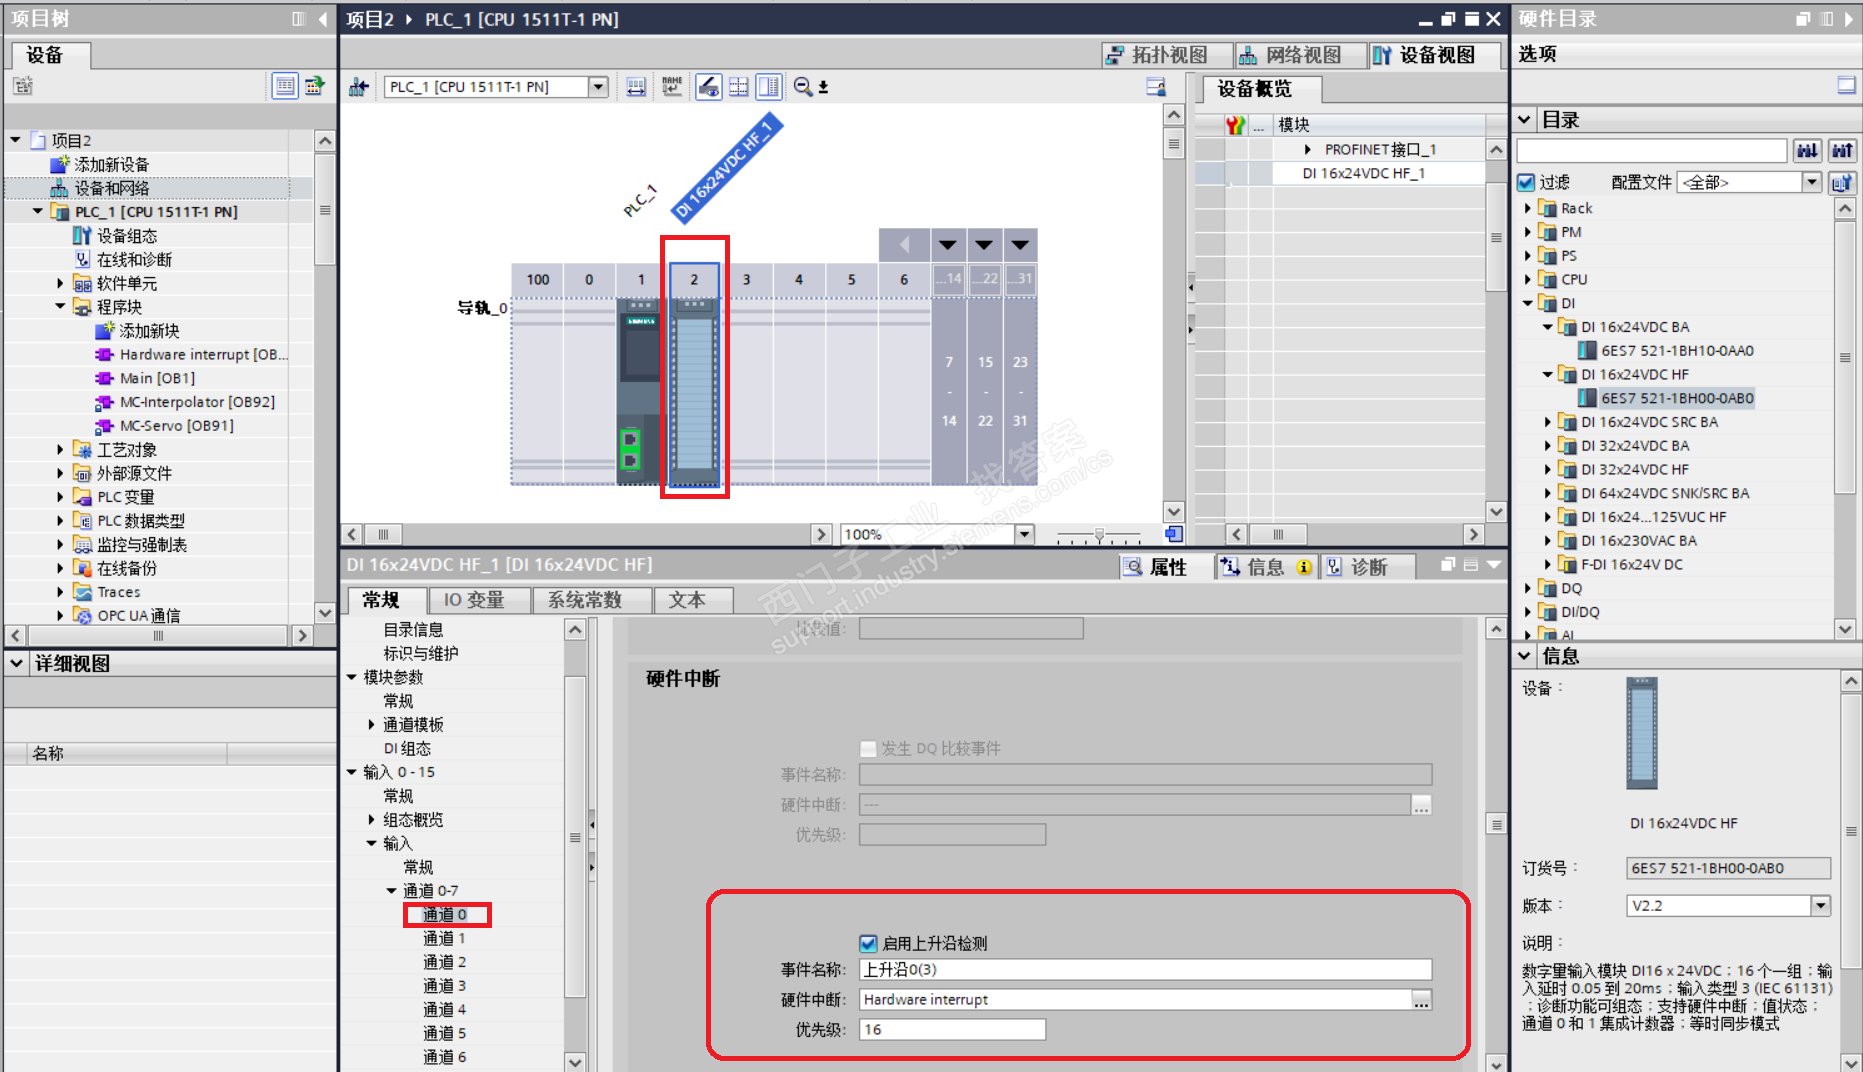The image size is (1863, 1072).
Task: Click the 事件名称 field containing 上升沿0(3)
Action: tap(1145, 970)
